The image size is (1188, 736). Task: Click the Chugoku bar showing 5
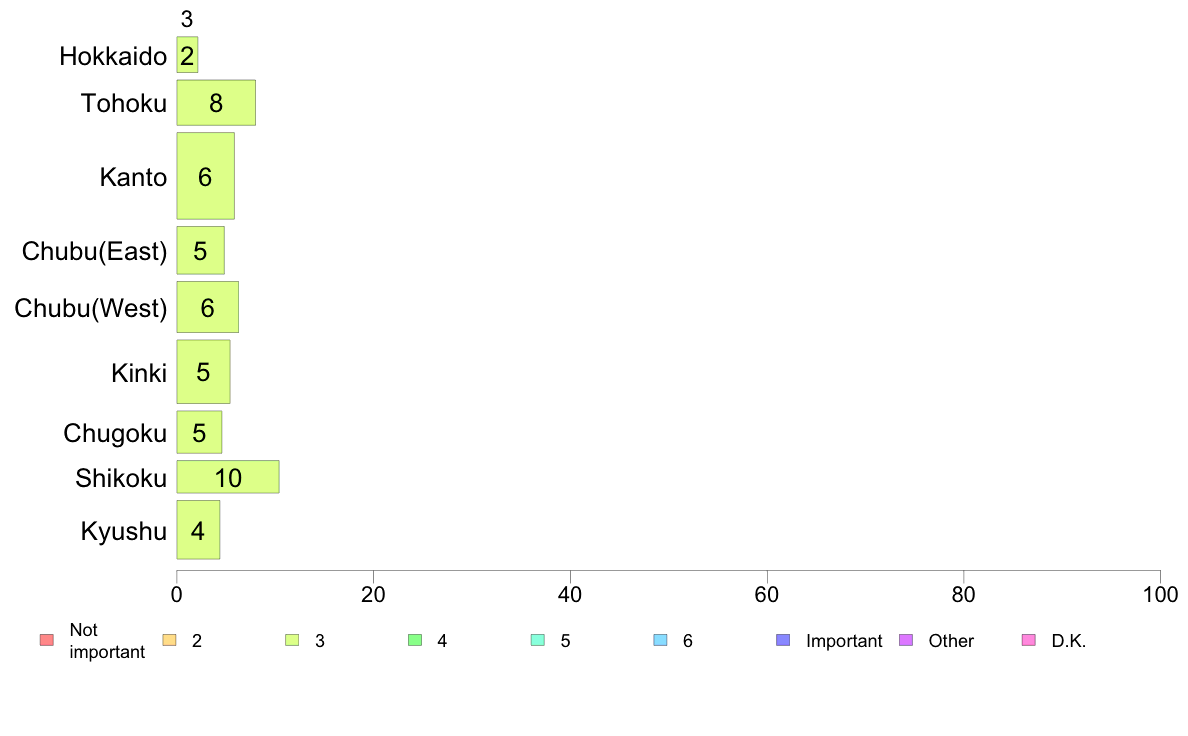tap(199, 432)
